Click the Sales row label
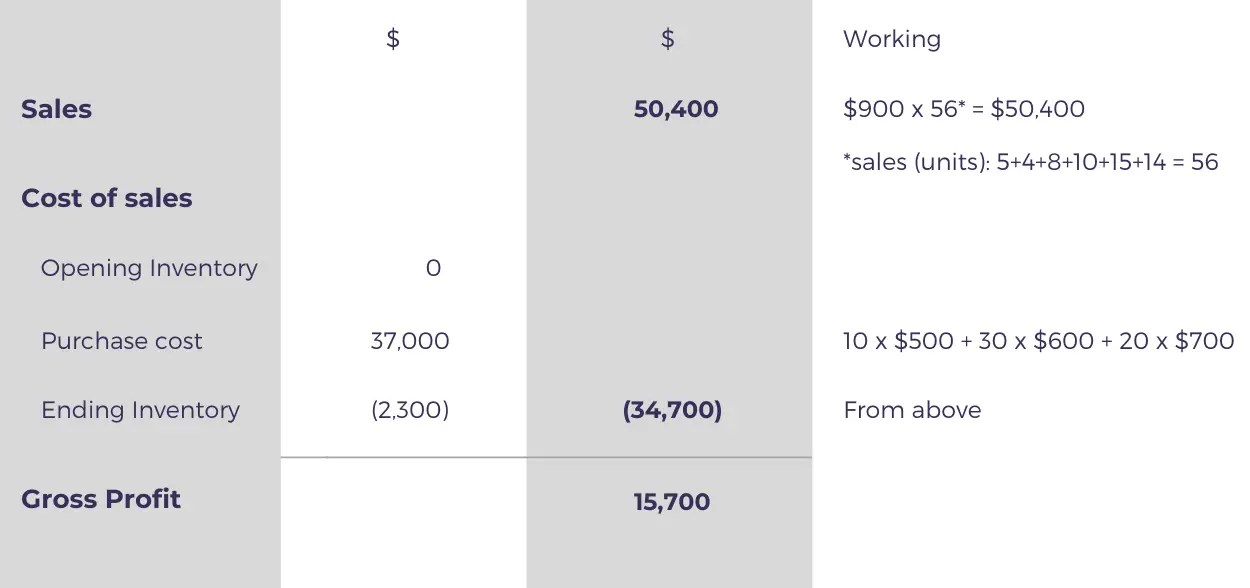This screenshot has height=588, width=1250. [56, 109]
